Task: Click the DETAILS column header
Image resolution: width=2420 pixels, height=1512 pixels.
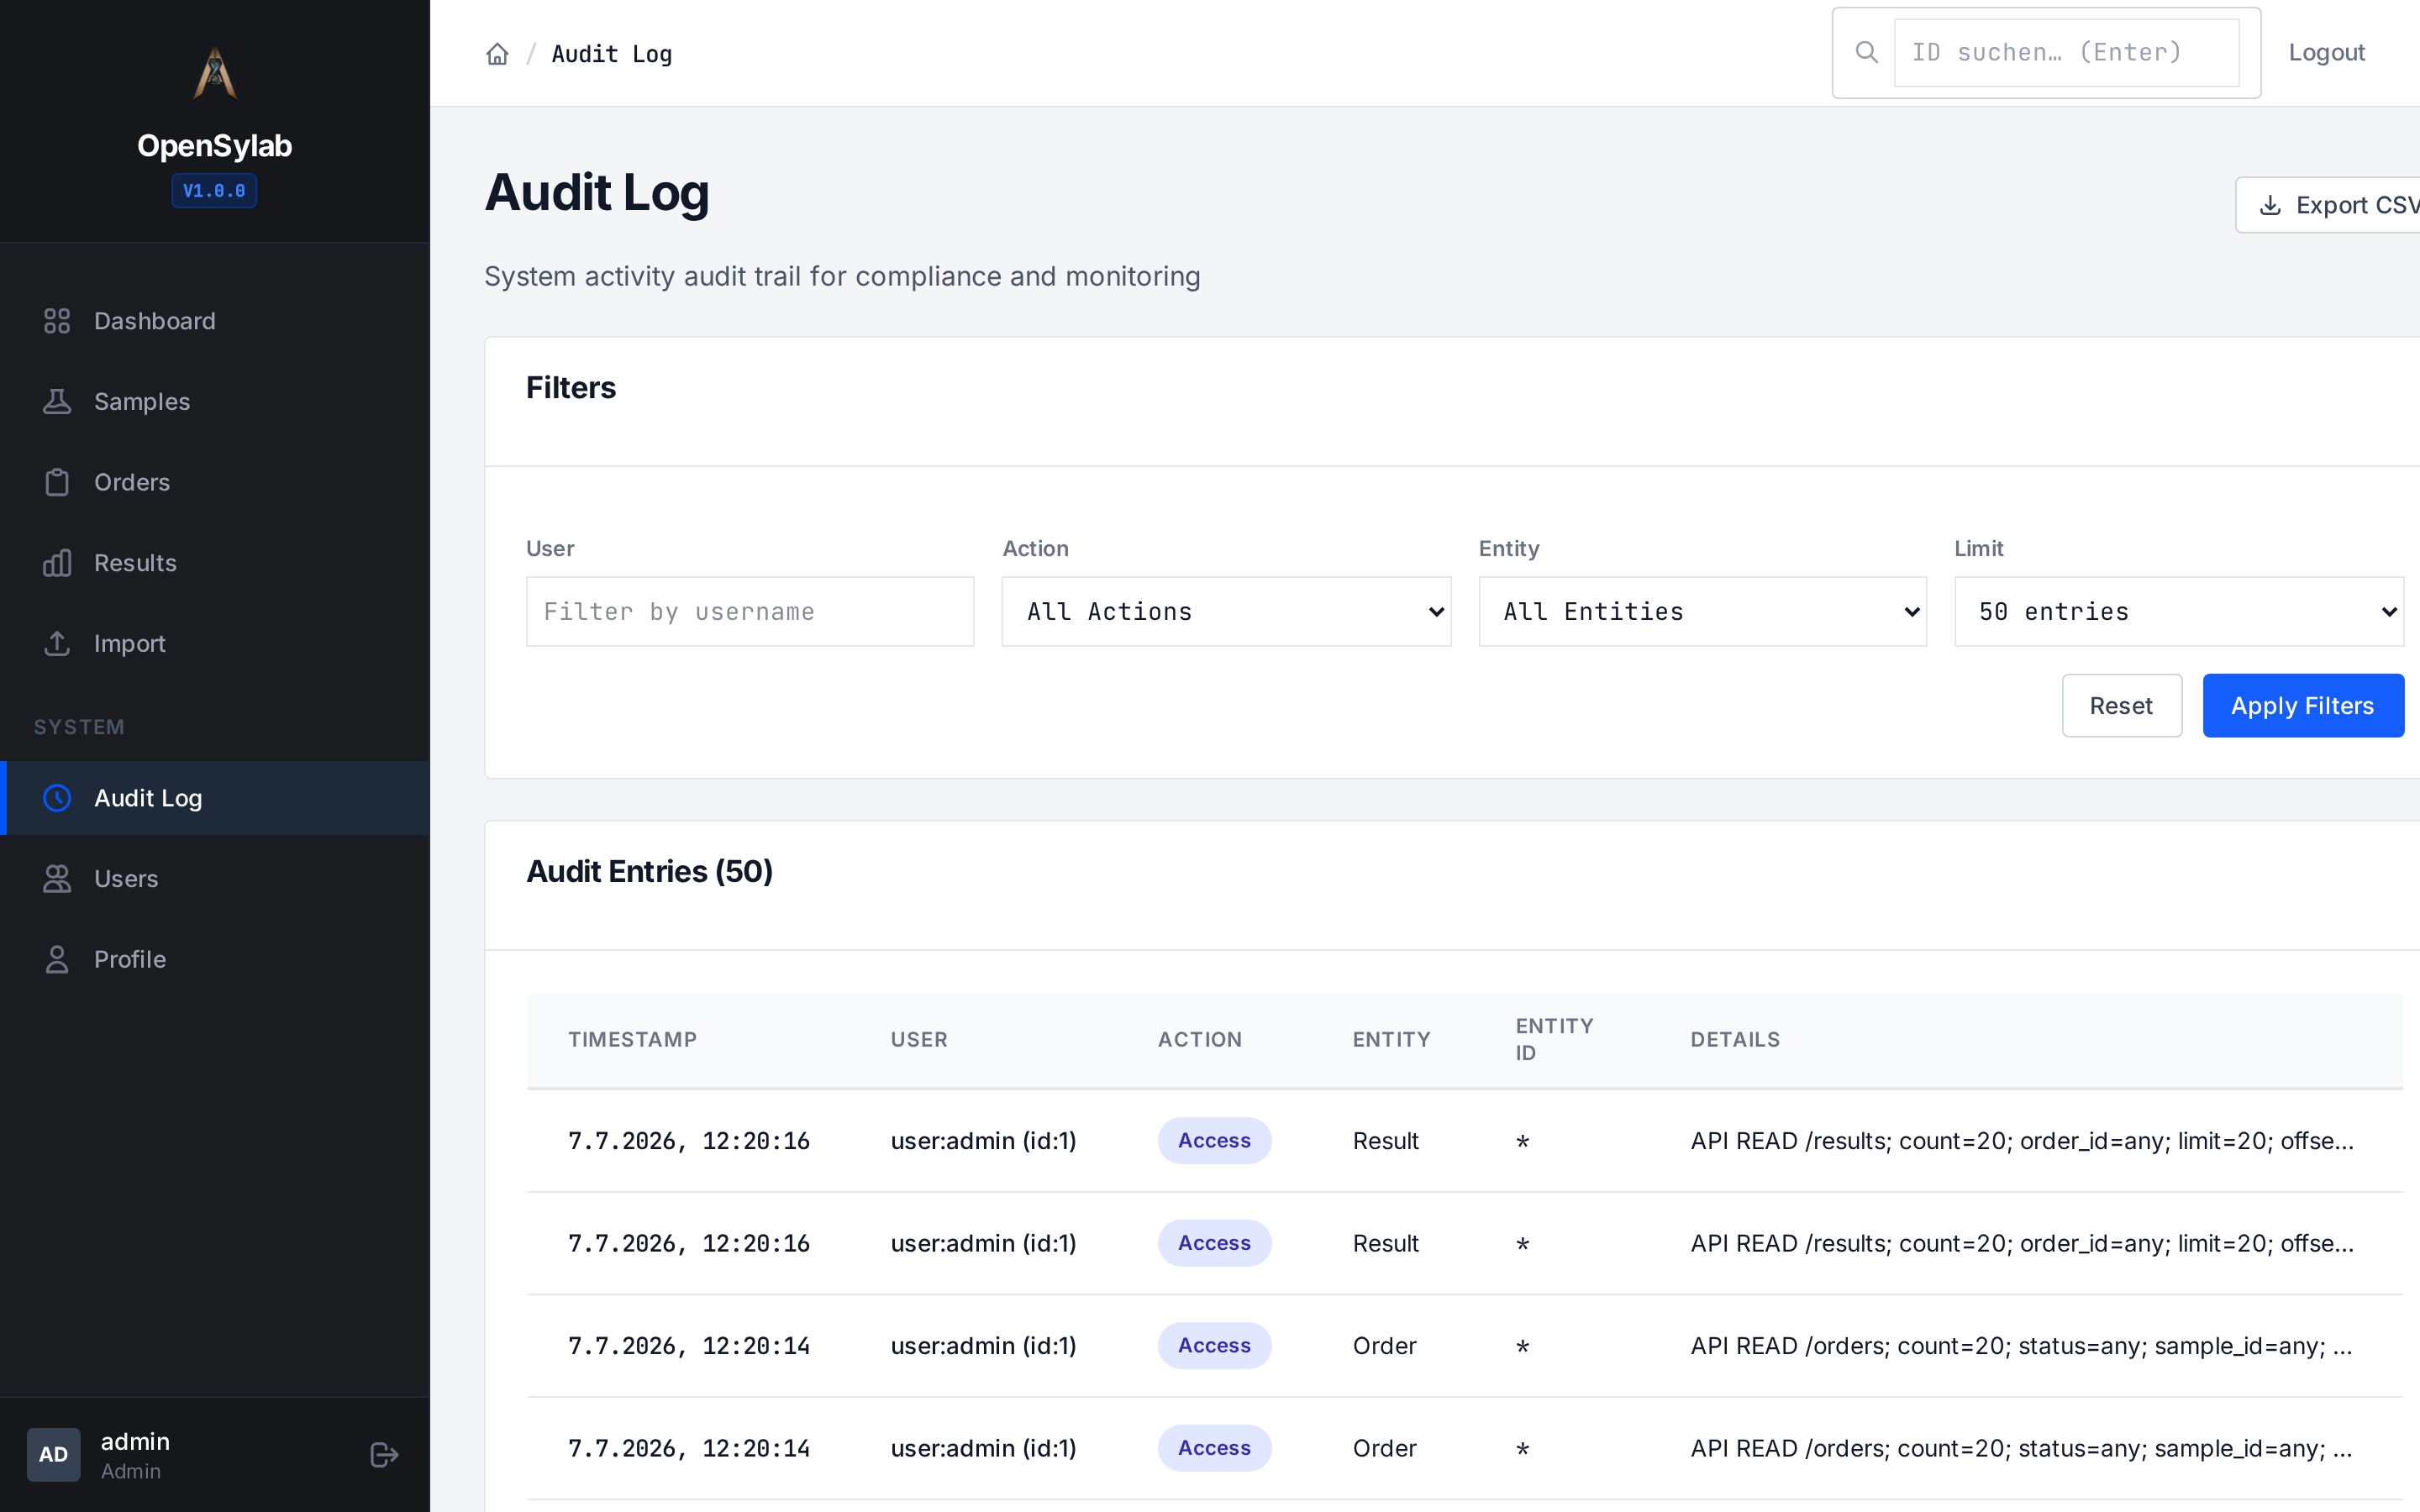Action: point(1735,1039)
